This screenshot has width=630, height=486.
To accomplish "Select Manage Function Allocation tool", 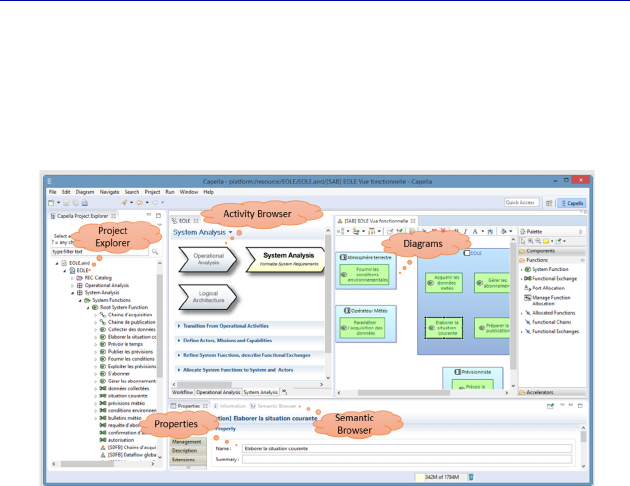I will 548,300.
